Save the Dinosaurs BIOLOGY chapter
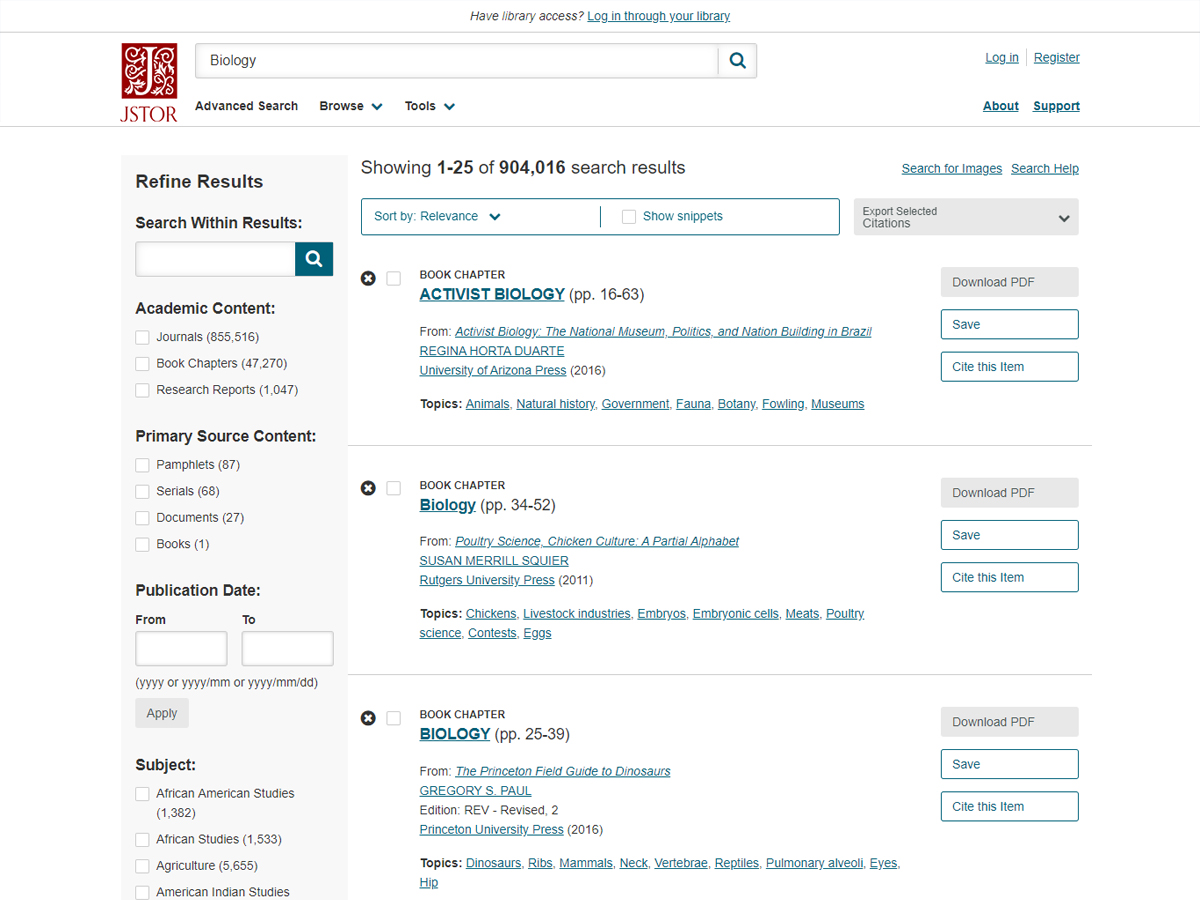 pos(1009,764)
